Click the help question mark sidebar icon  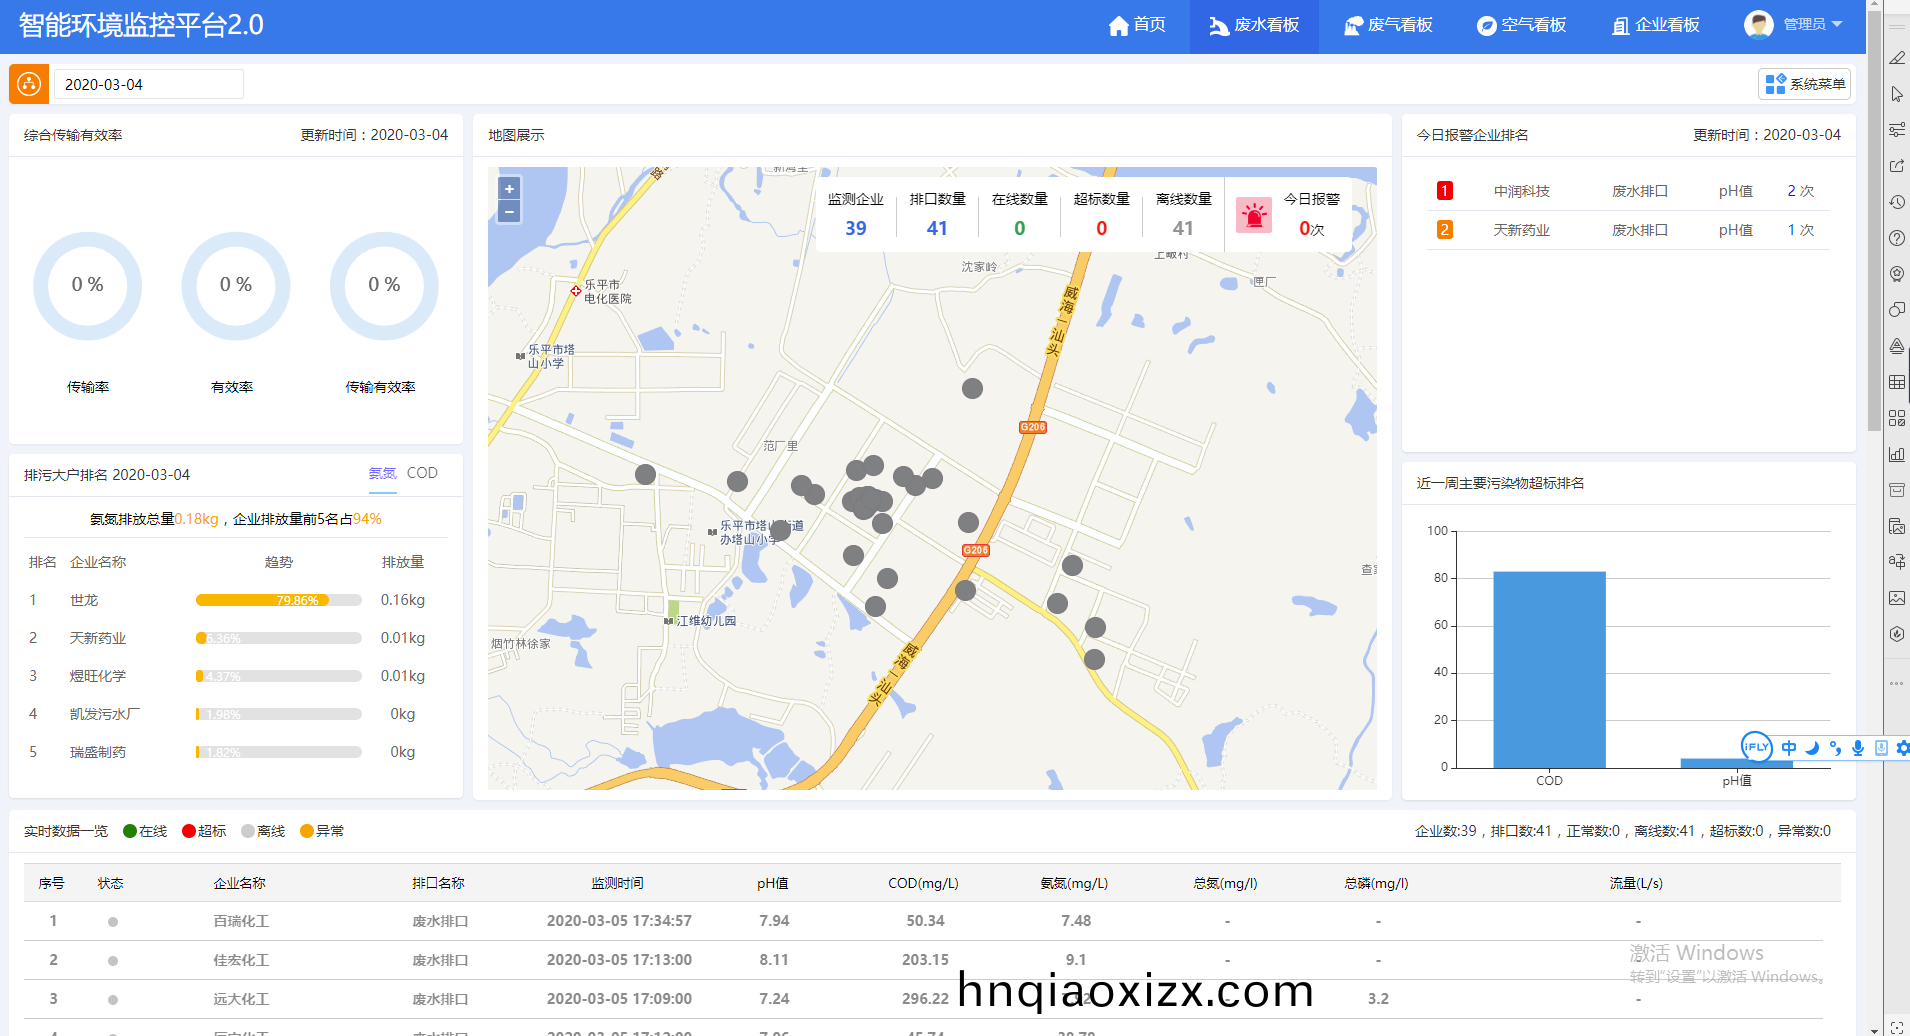click(1897, 238)
